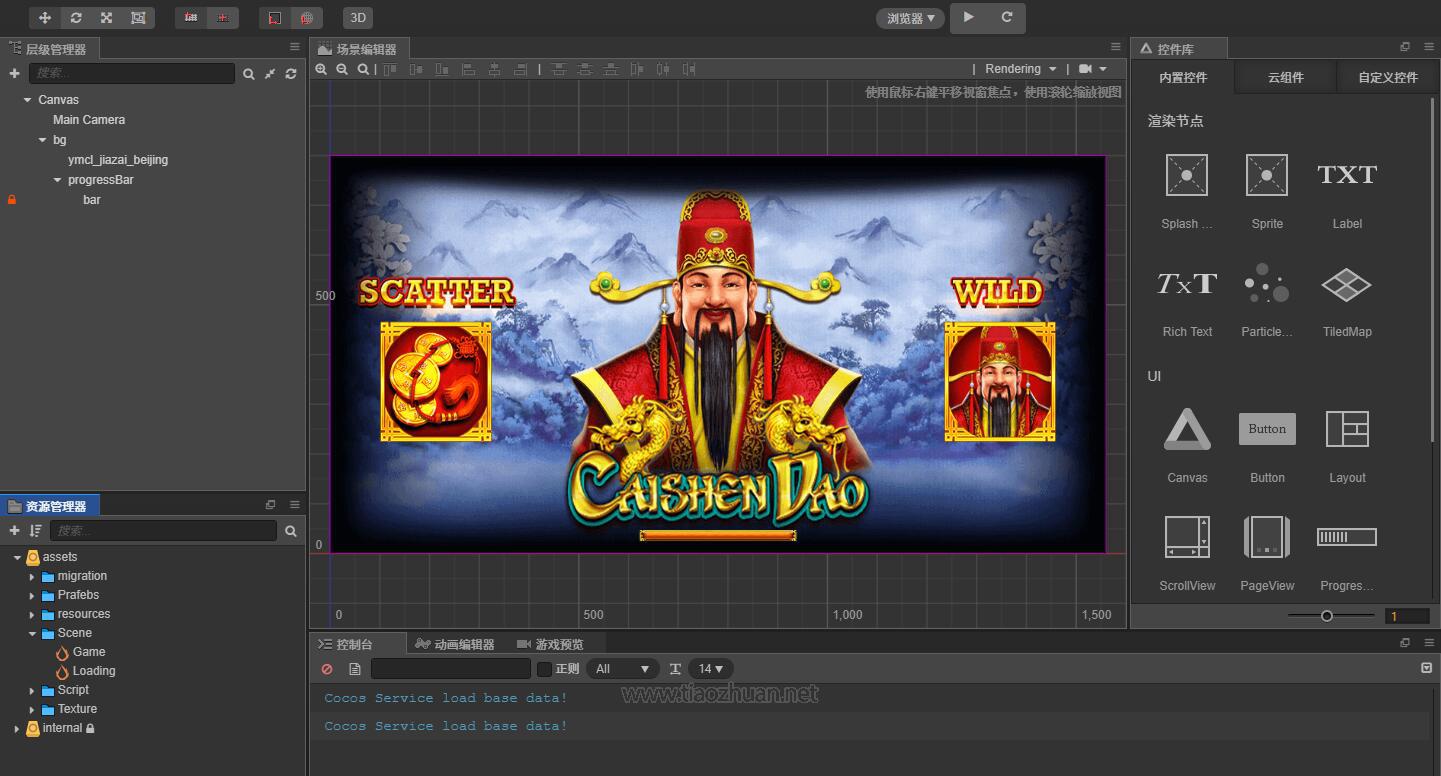Image resolution: width=1441 pixels, height=776 pixels.
Task: Toggle the lock icon beside bar
Action: (12, 200)
